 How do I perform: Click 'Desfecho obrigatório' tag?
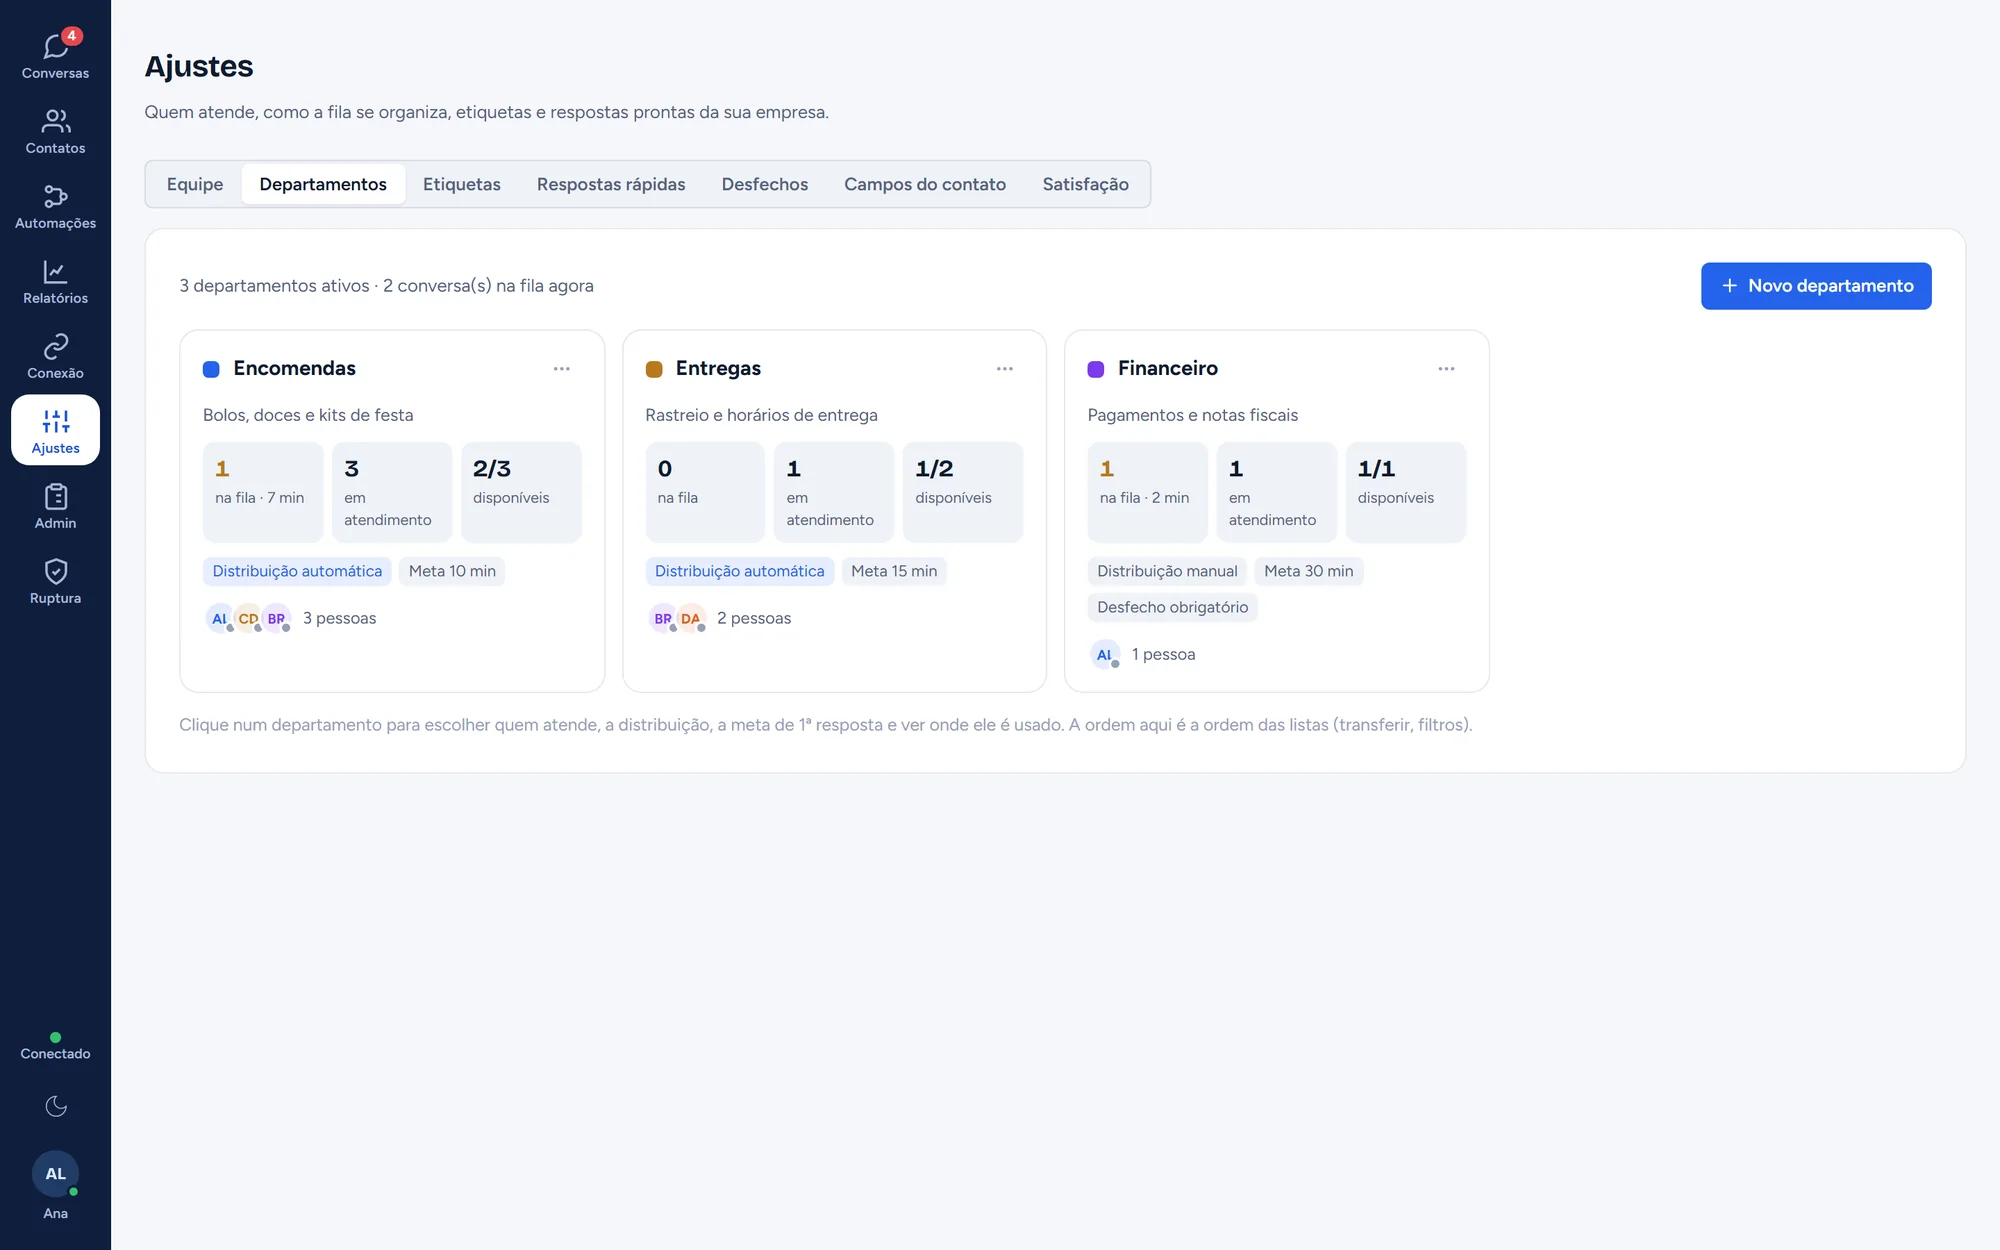(1172, 607)
